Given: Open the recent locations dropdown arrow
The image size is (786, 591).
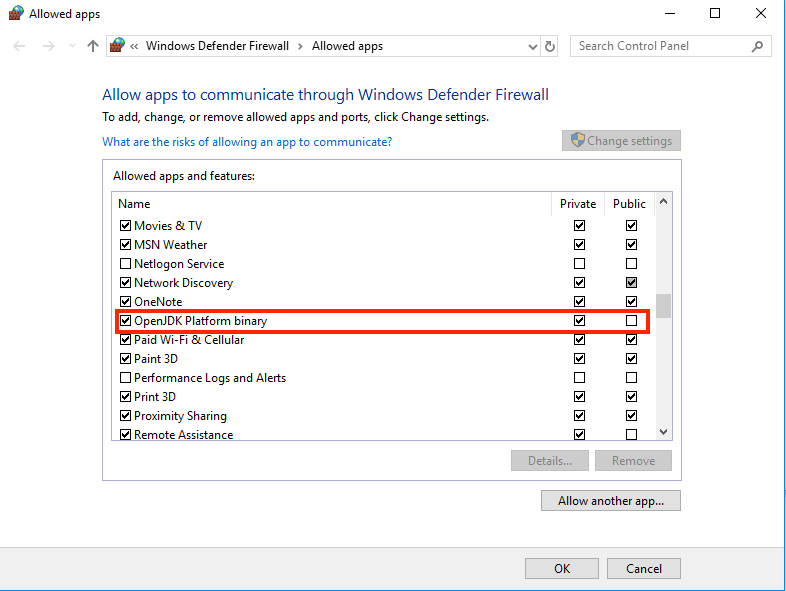Looking at the screenshot, I should click(72, 46).
